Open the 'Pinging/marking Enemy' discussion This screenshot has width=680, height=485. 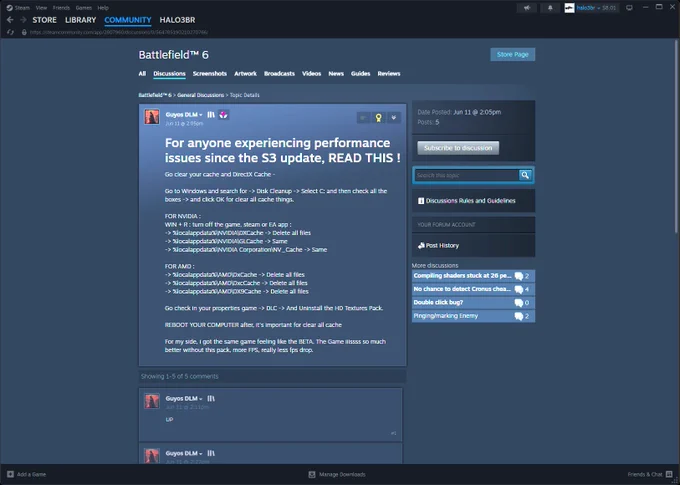point(473,316)
